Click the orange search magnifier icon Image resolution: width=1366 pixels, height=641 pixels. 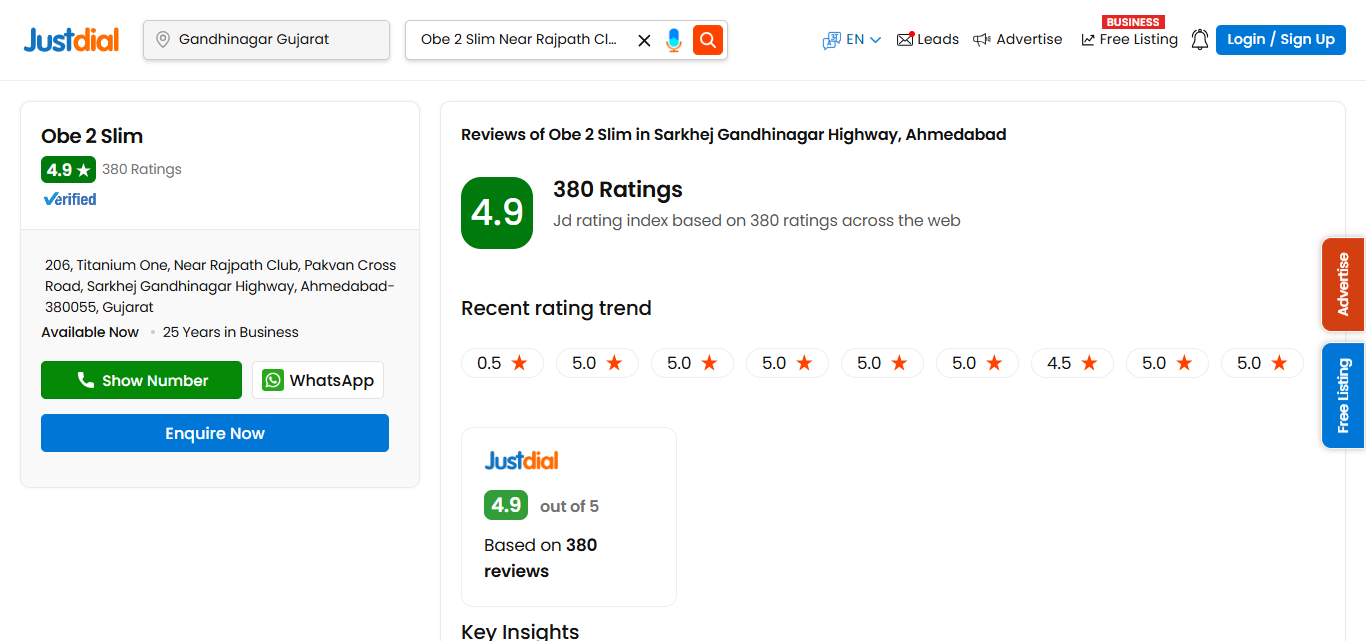[x=707, y=40]
